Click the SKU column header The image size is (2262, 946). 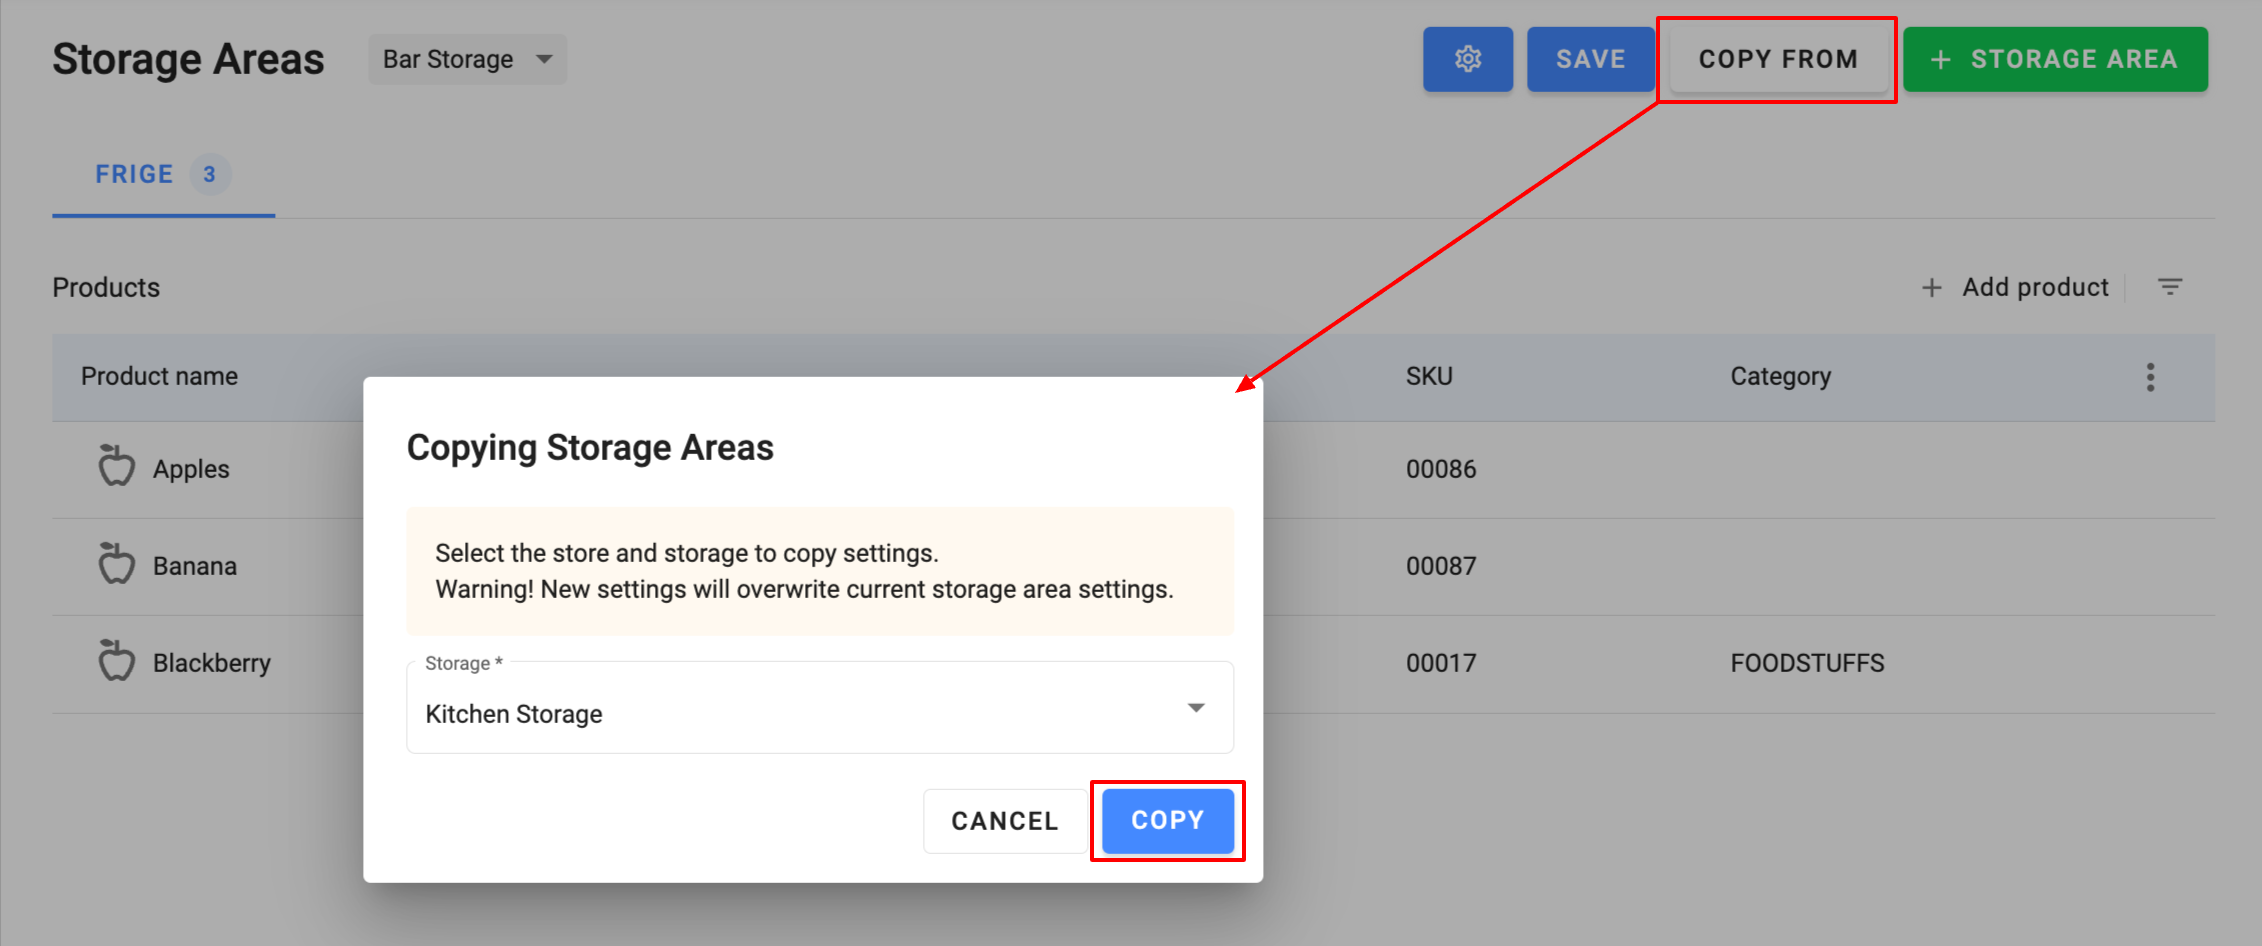tap(1429, 377)
